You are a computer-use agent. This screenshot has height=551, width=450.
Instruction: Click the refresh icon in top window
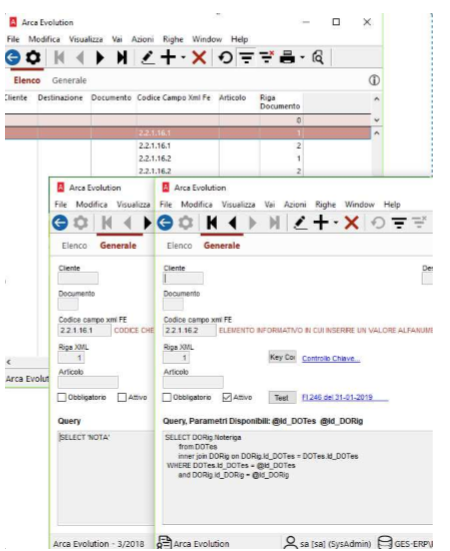(225, 57)
